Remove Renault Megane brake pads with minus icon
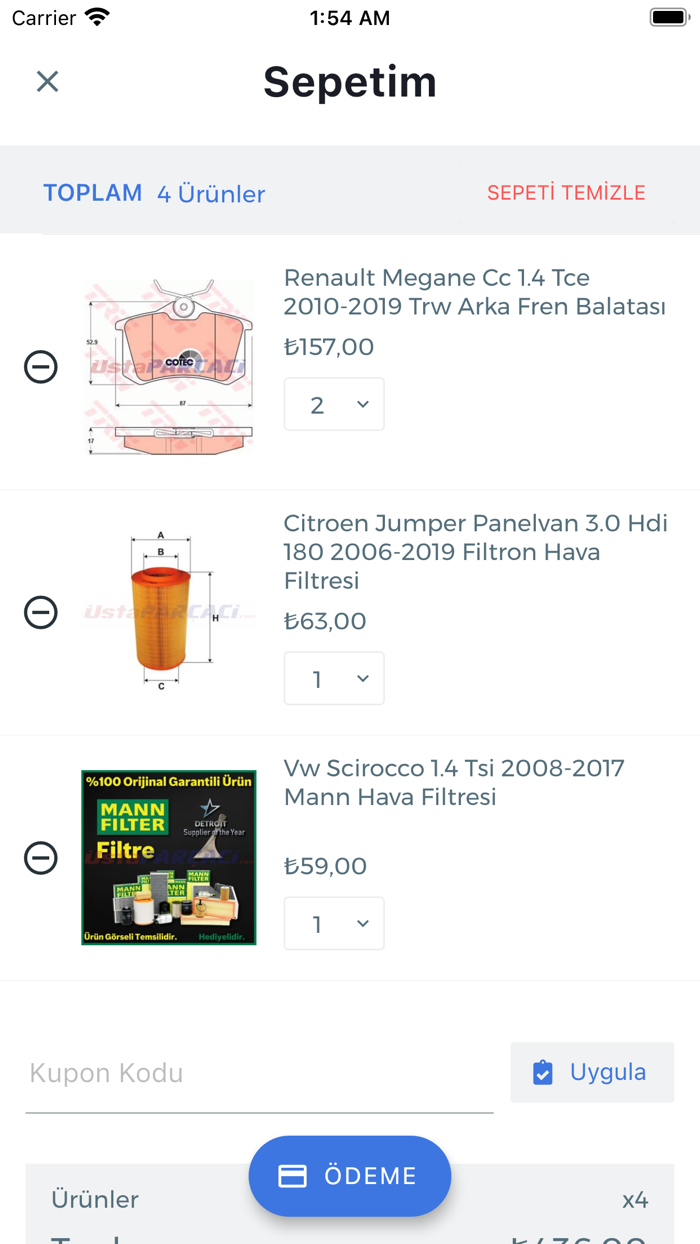The height and width of the screenshot is (1244, 700). 41,367
